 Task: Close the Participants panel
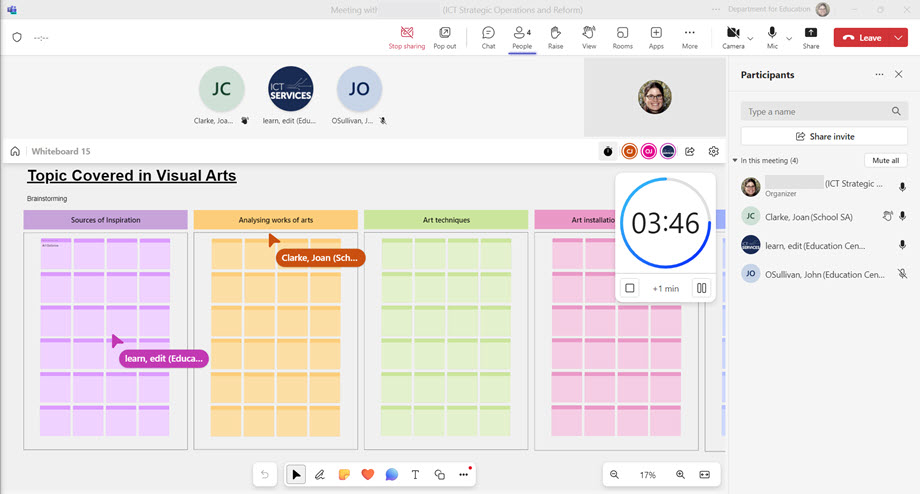click(899, 75)
